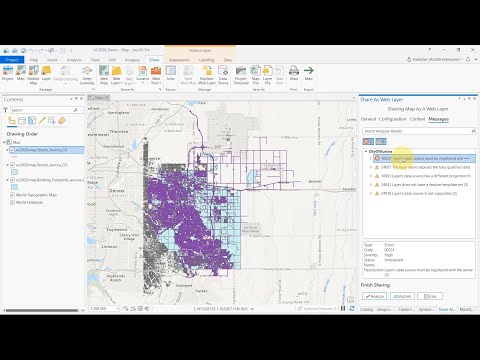Click the Publish button
Screen dimensions: 480x360
click(402, 296)
